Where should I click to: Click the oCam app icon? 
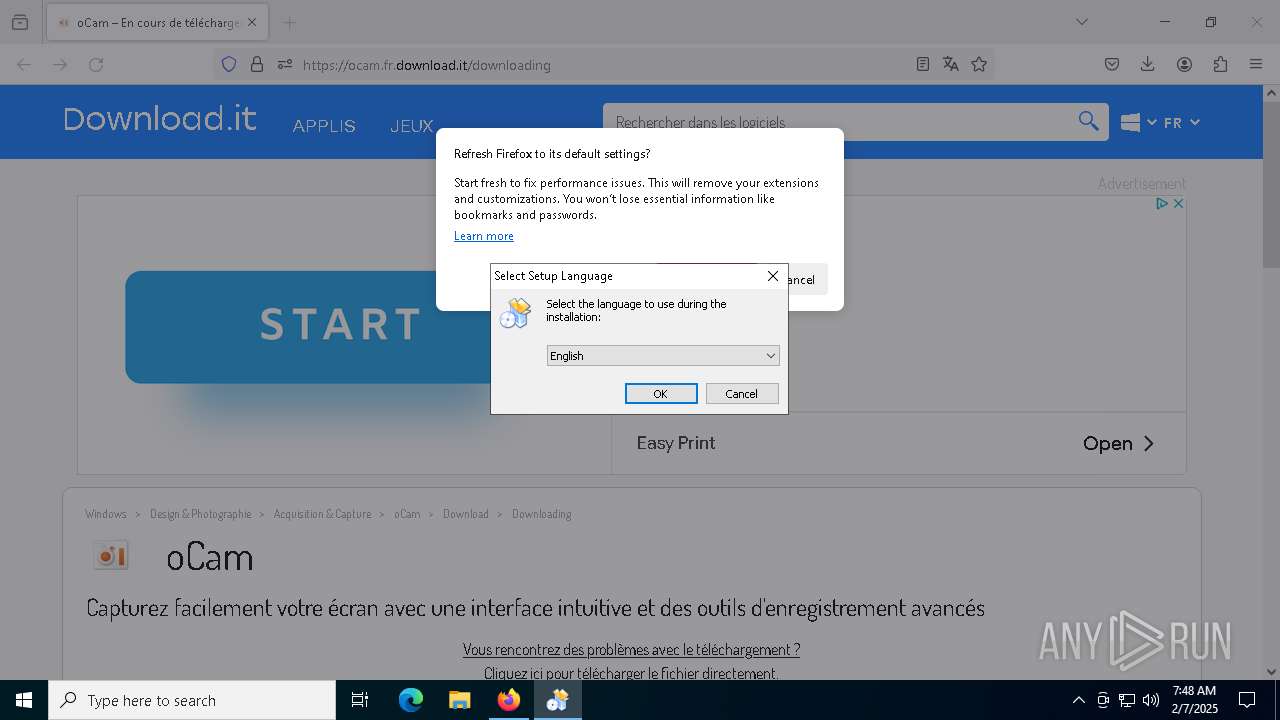[x=111, y=556]
